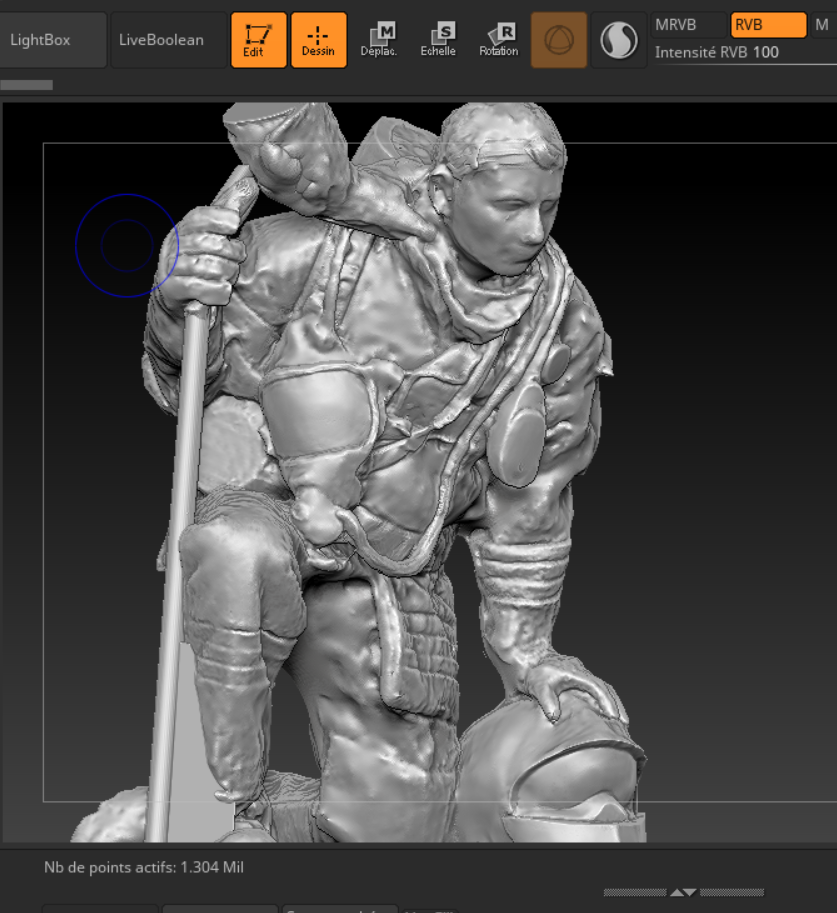Activate the Rotation tool
Image resolution: width=837 pixels, height=913 pixels.
(499, 40)
